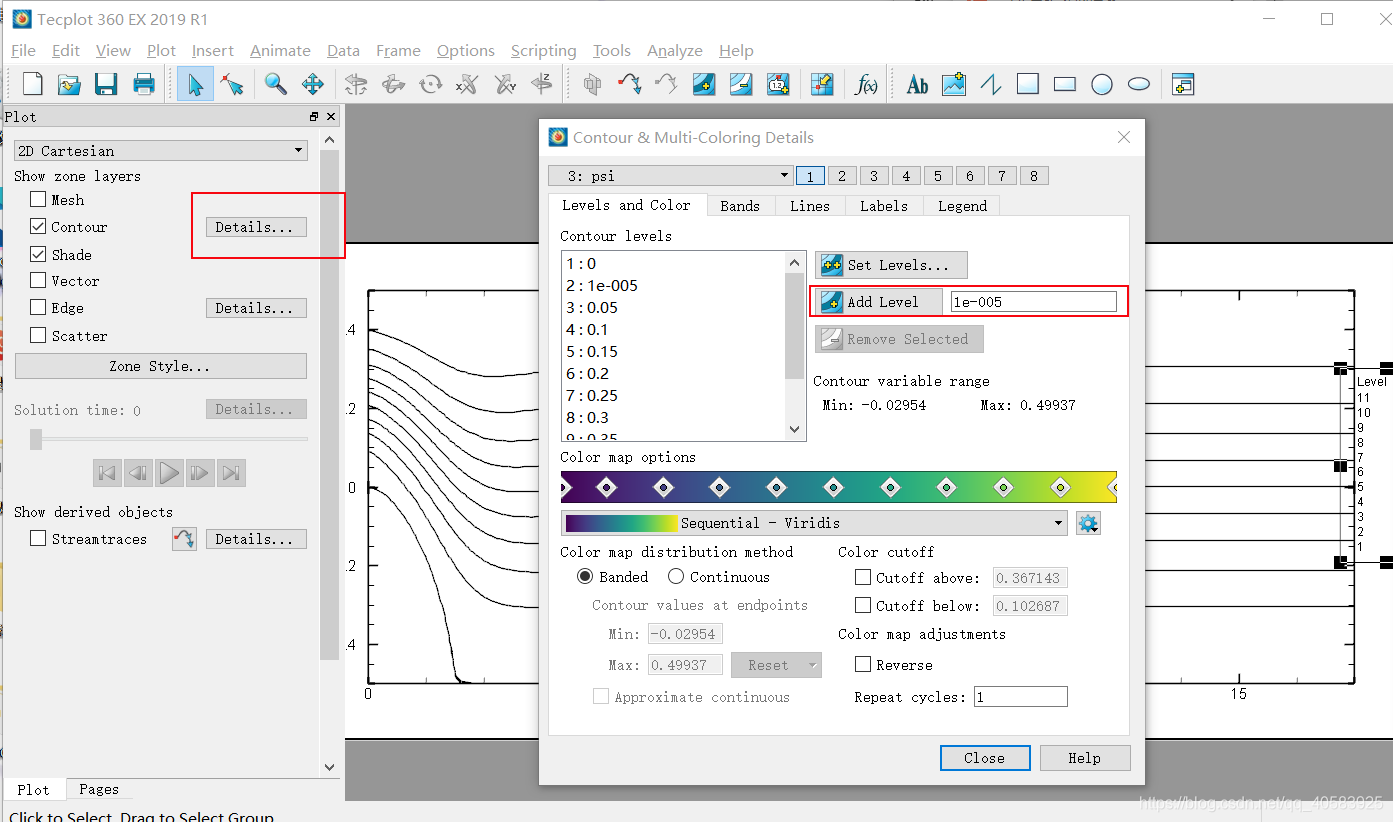Screen dimensions: 1393x822
Task: Choose the Insert Image tool
Action: point(953,85)
